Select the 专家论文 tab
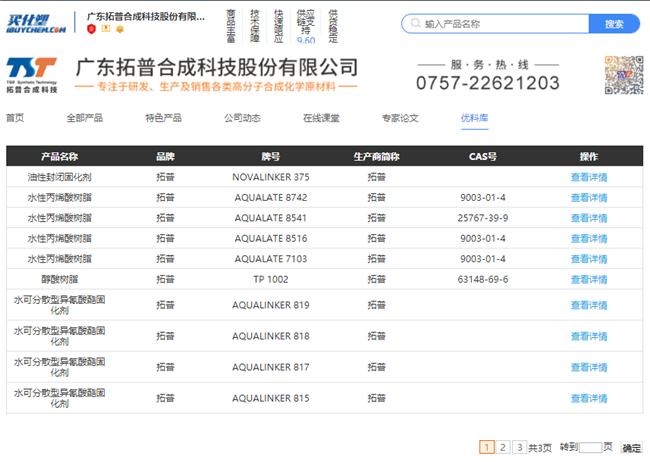650x462 pixels. click(x=400, y=118)
